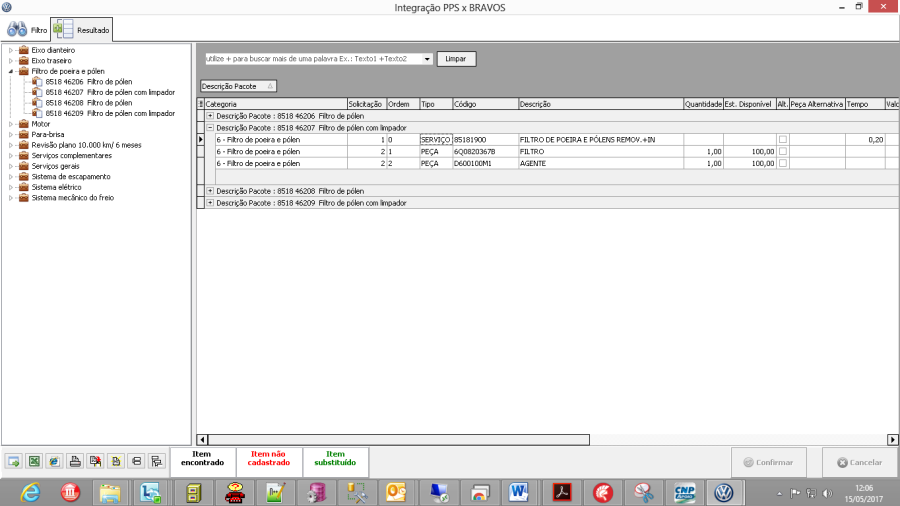The image size is (900, 506).
Task: Sort by the Tempo column header
Action: tap(865, 104)
